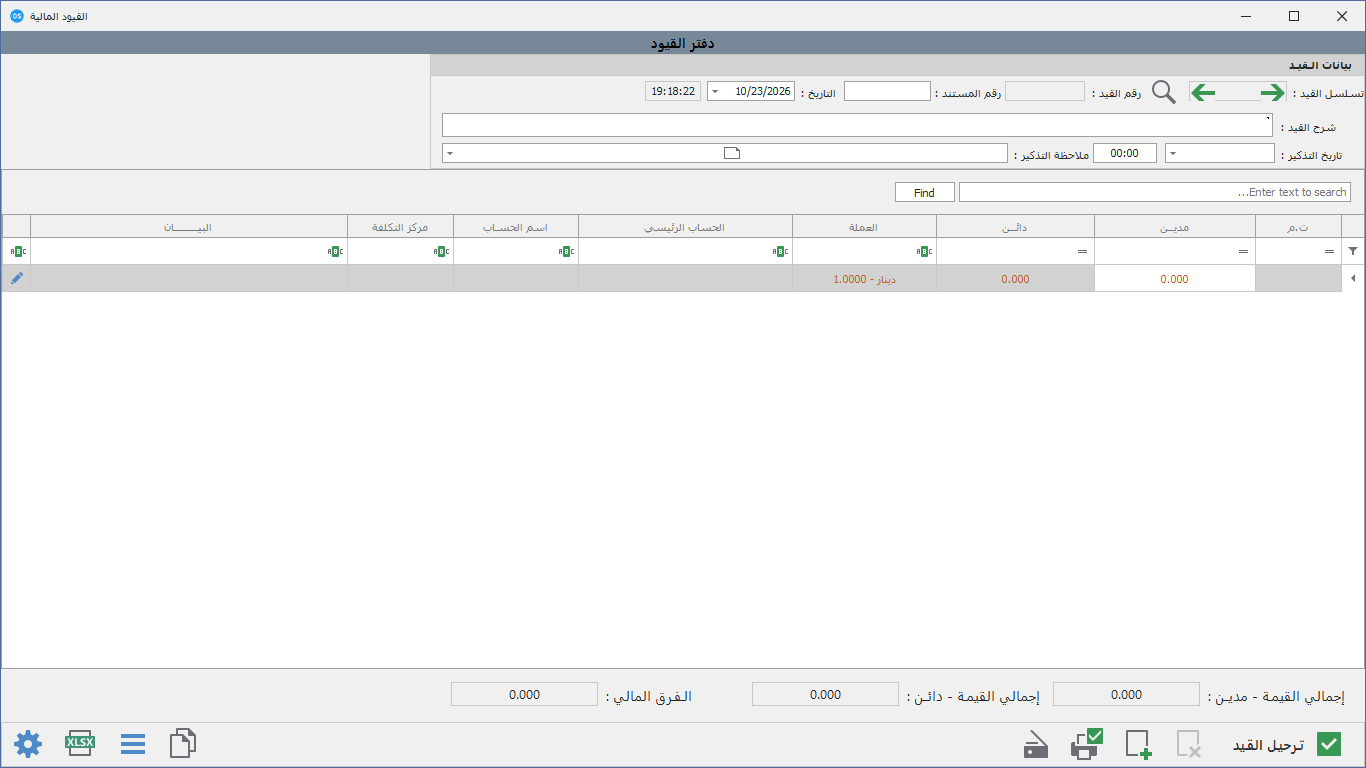Add new entry with page-plus icon
Viewport: 1366px width, 768px height.
[1138, 744]
